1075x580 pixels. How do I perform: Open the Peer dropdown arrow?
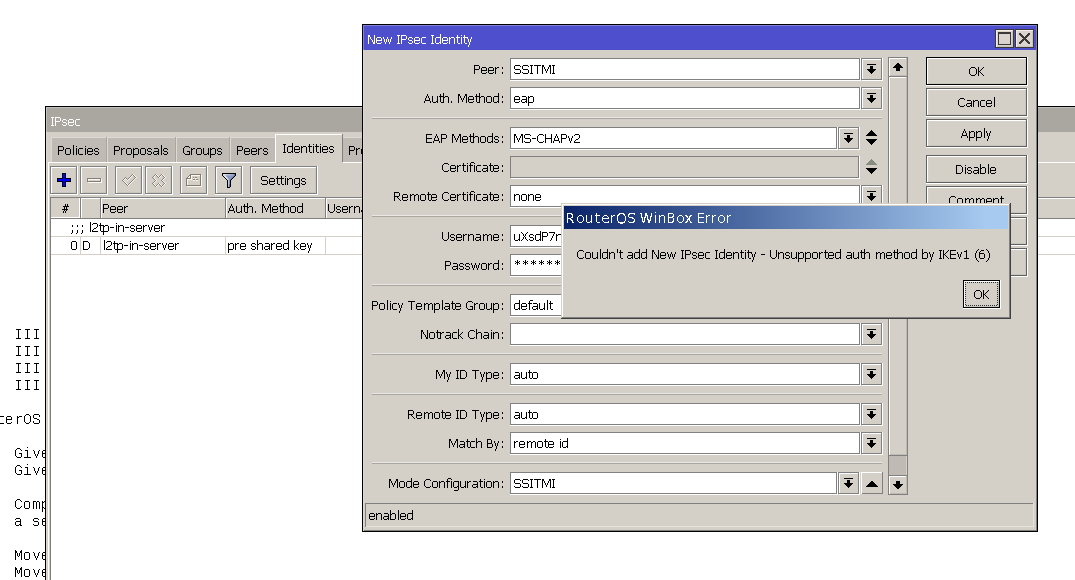[871, 69]
